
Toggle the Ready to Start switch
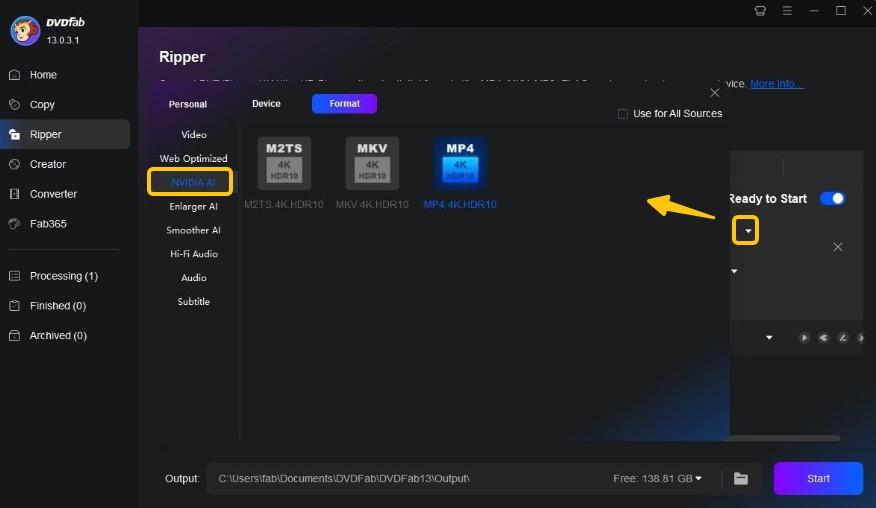[832, 198]
